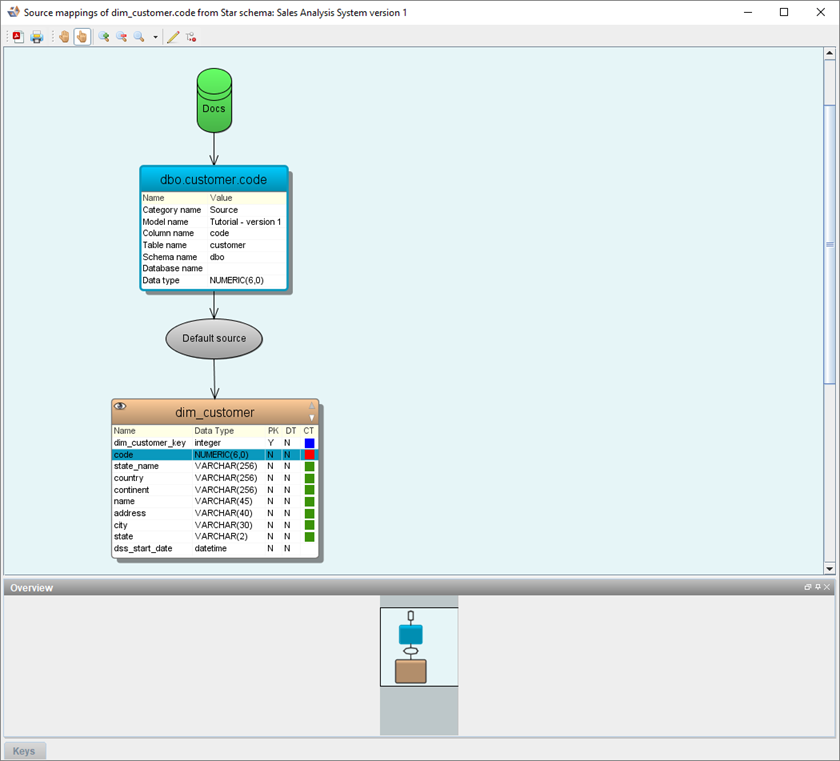
Task: Minimize the Source mappings window
Action: point(748,12)
